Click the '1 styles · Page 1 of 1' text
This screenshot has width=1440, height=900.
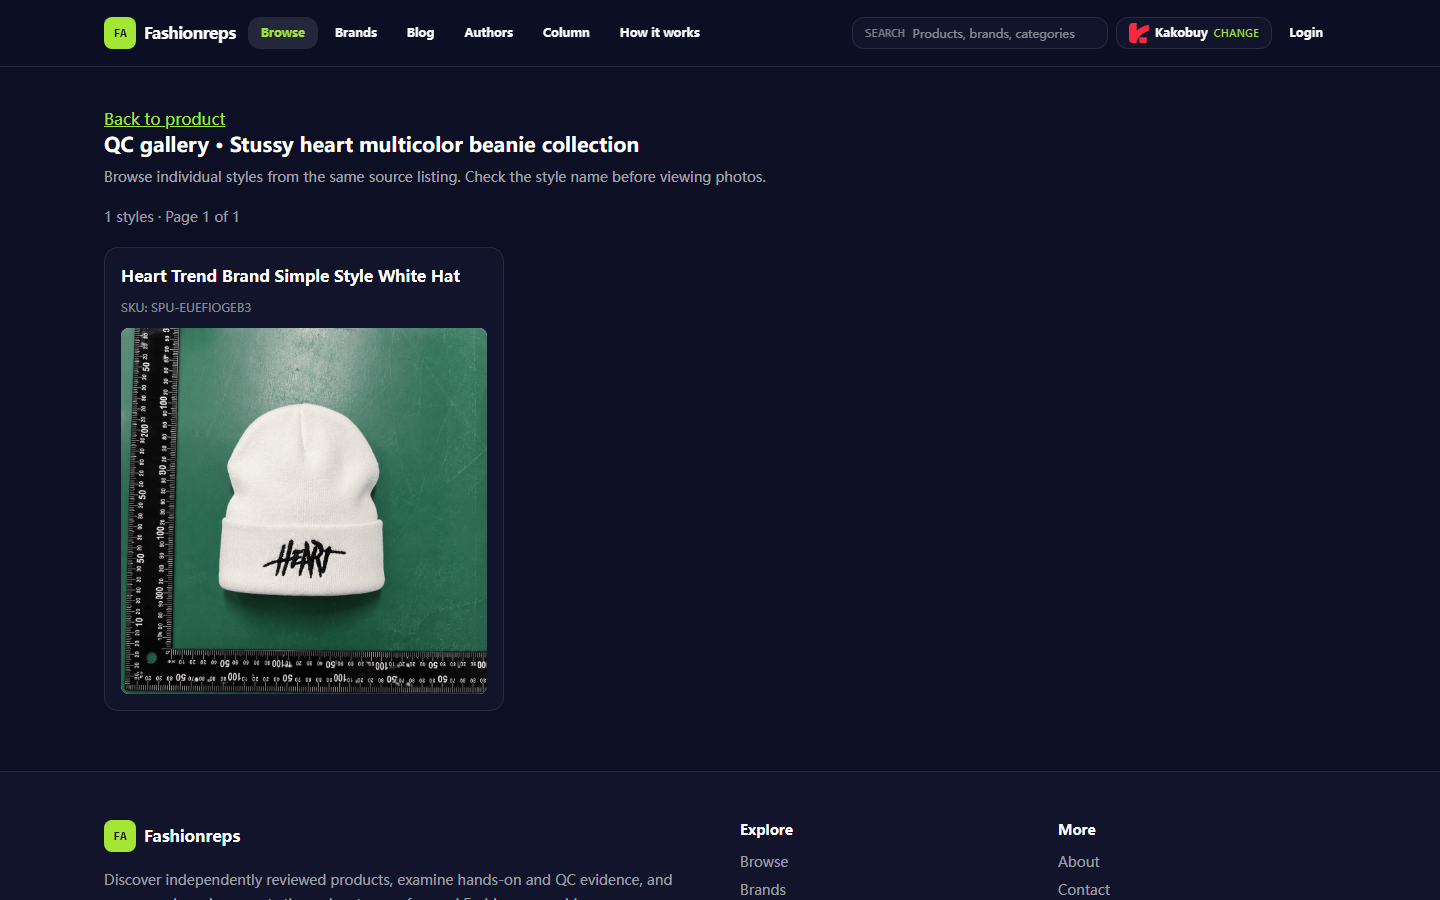coord(172,217)
